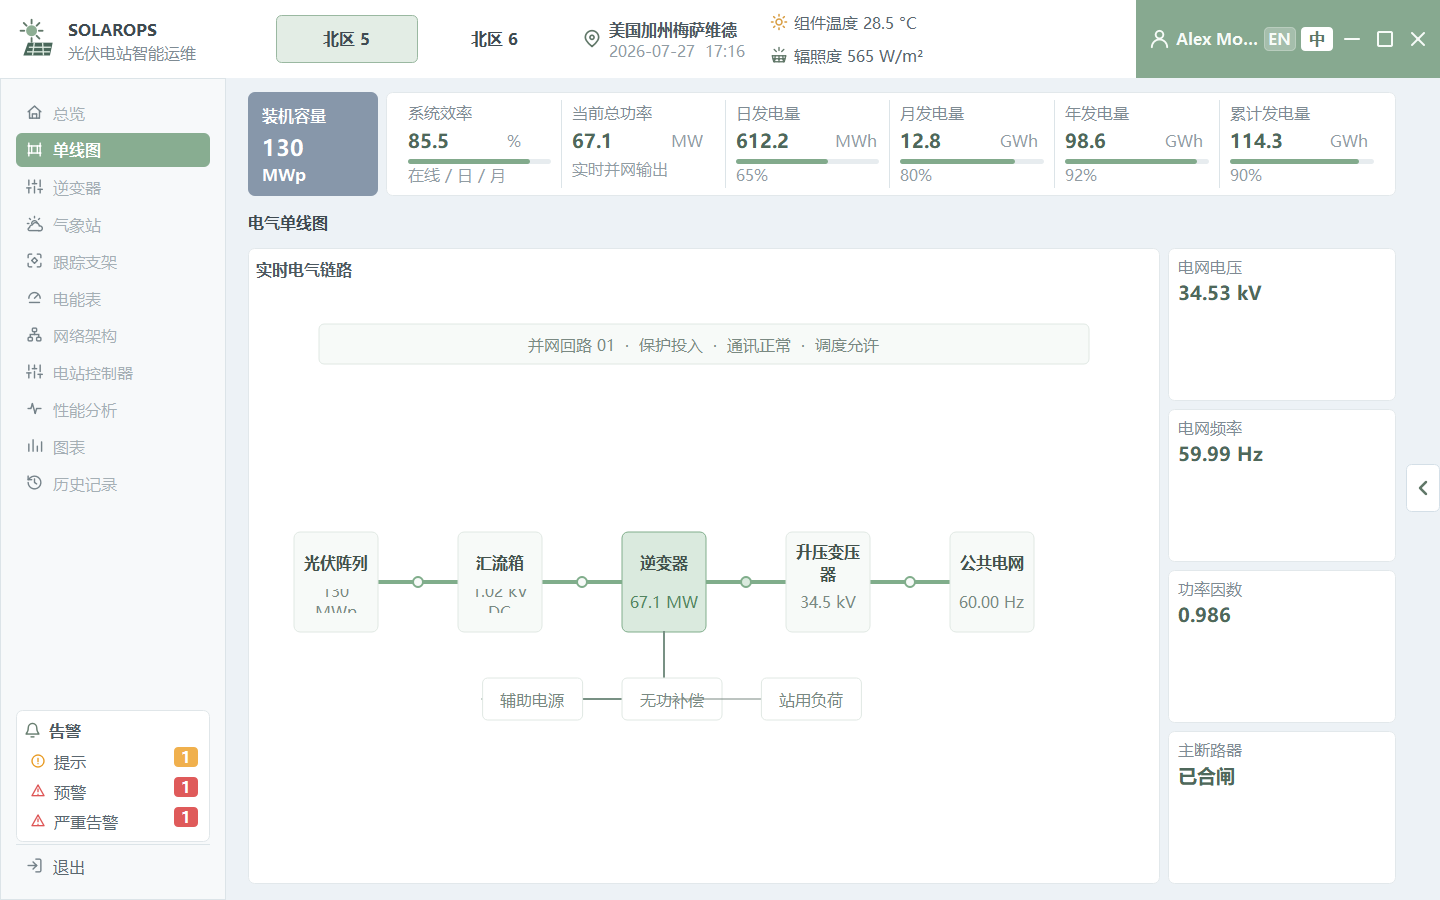Switch to the 北区 6 tab
The height and width of the screenshot is (900, 1440).
tap(495, 39)
